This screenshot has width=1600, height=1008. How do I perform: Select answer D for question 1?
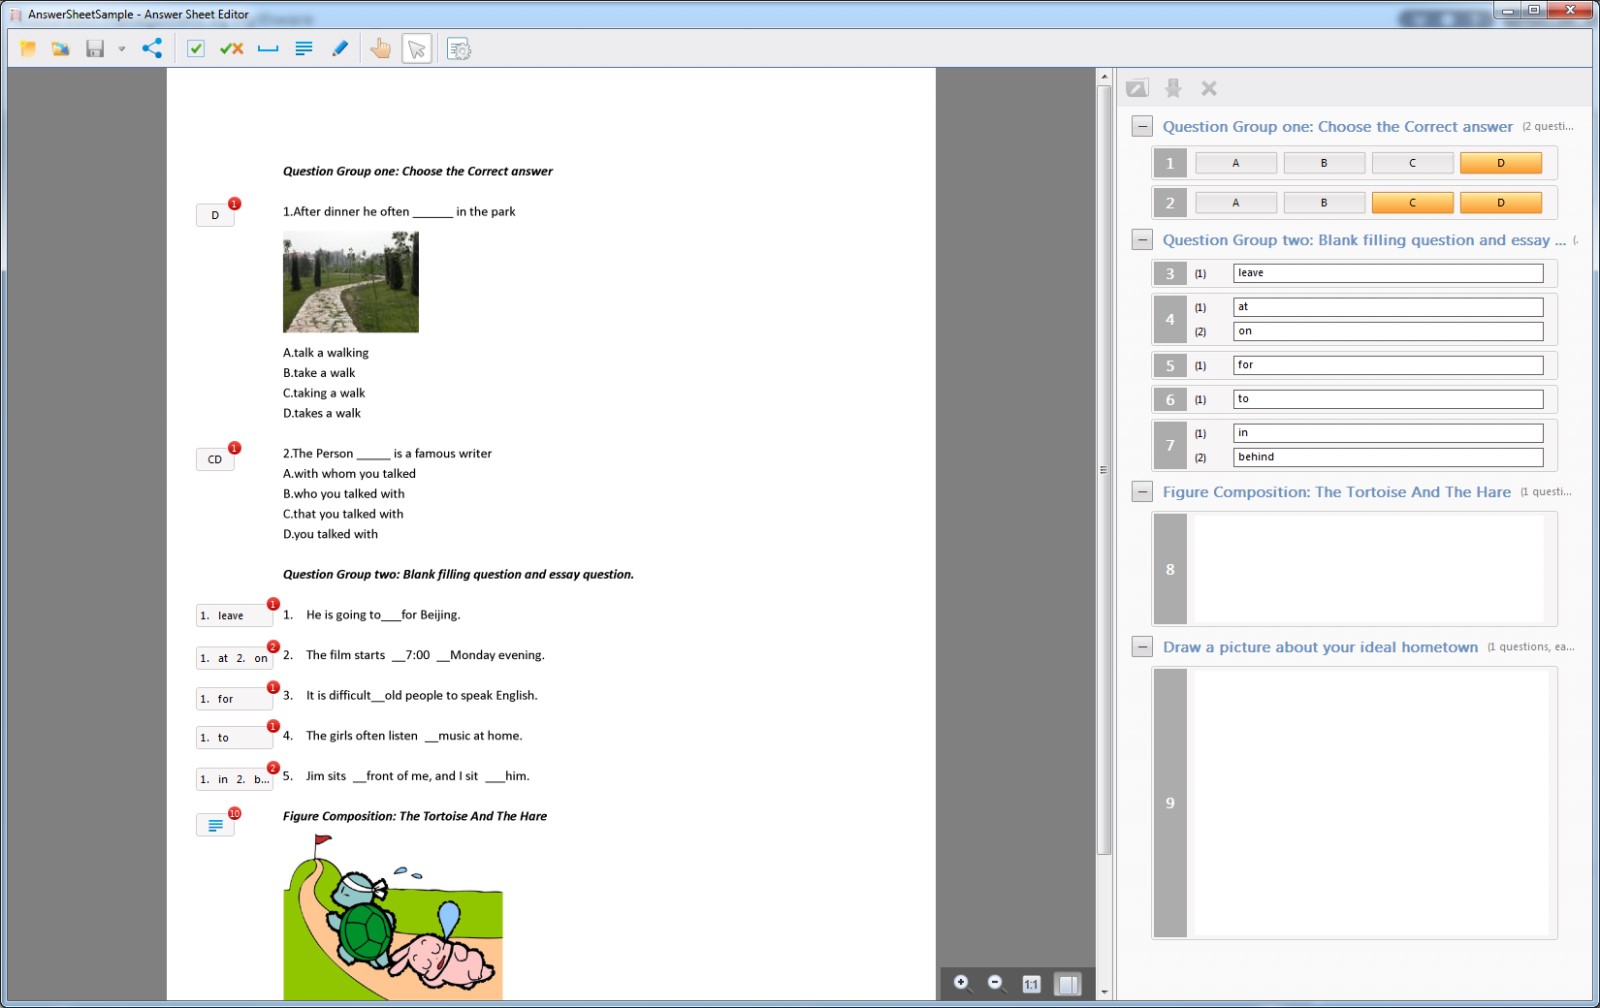(x=1501, y=162)
